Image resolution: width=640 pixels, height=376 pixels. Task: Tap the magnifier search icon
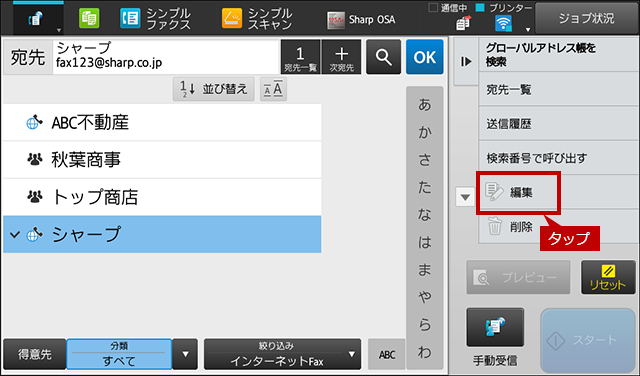click(383, 57)
